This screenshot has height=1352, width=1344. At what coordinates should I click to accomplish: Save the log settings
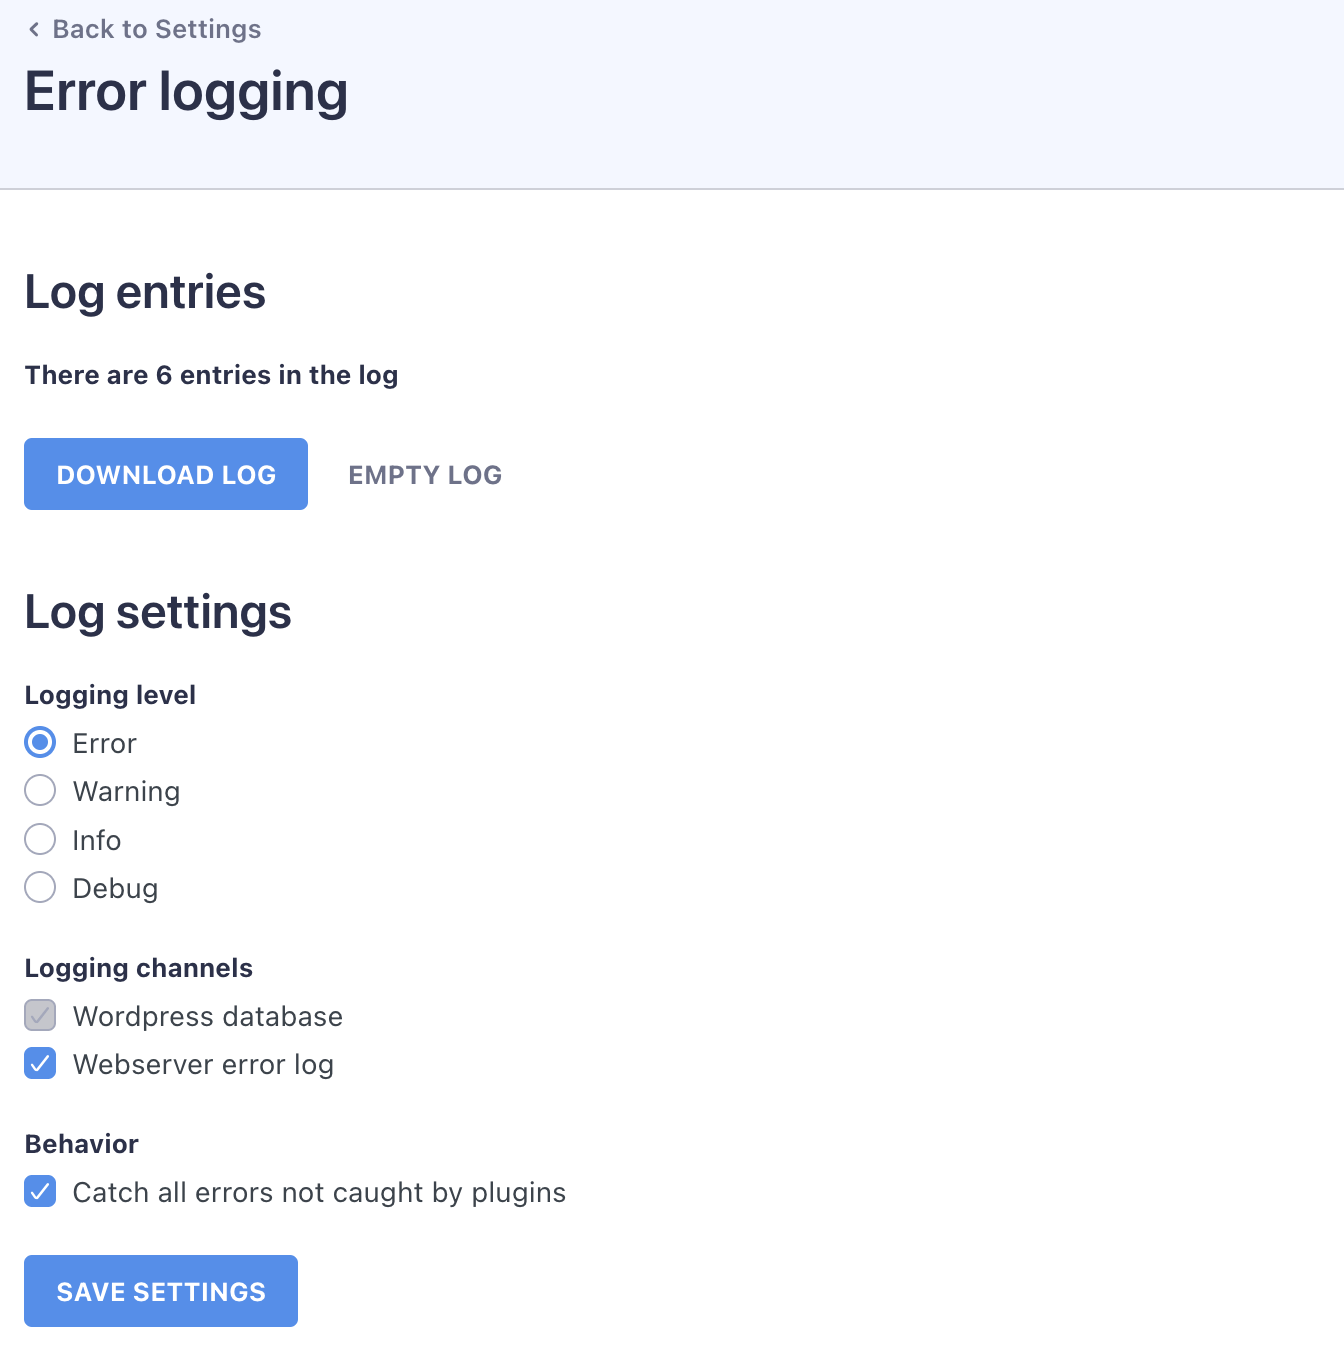(x=161, y=1291)
